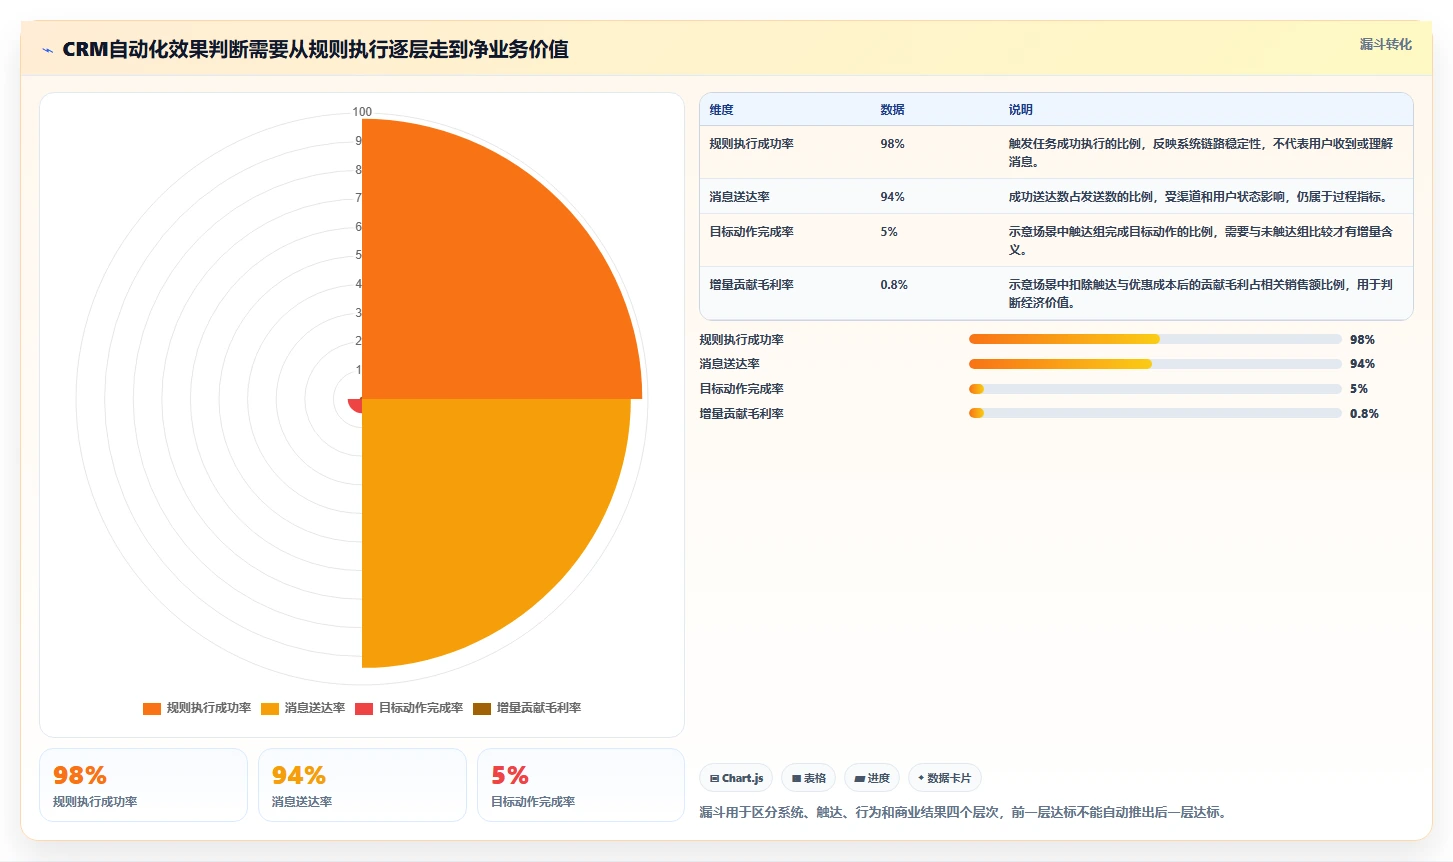Click the description starting 成功送达数占发送数的比例
This screenshot has height=862, width=1453.
(x=1198, y=197)
